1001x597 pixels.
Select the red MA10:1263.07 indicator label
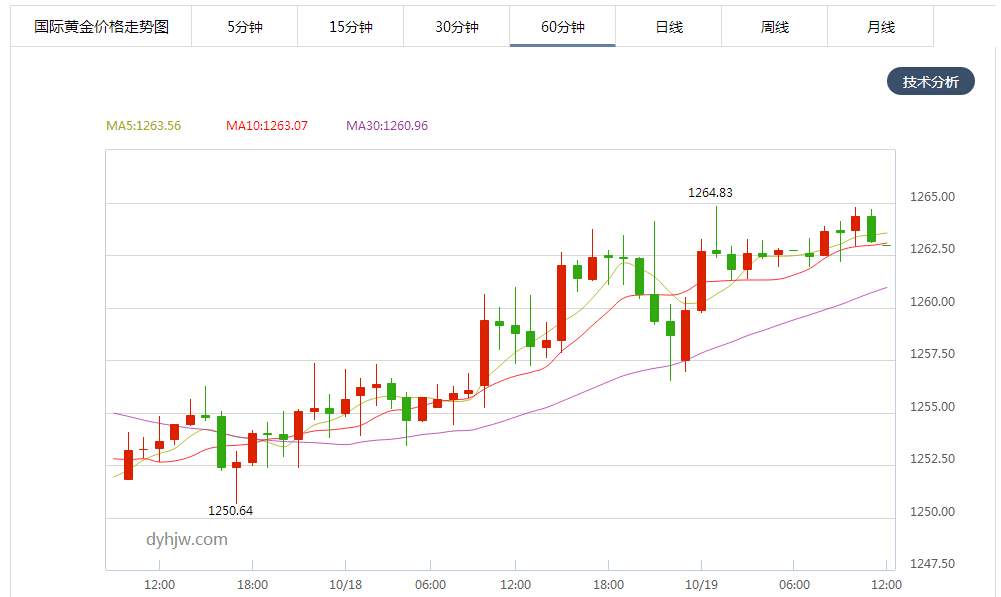pyautogui.click(x=266, y=126)
